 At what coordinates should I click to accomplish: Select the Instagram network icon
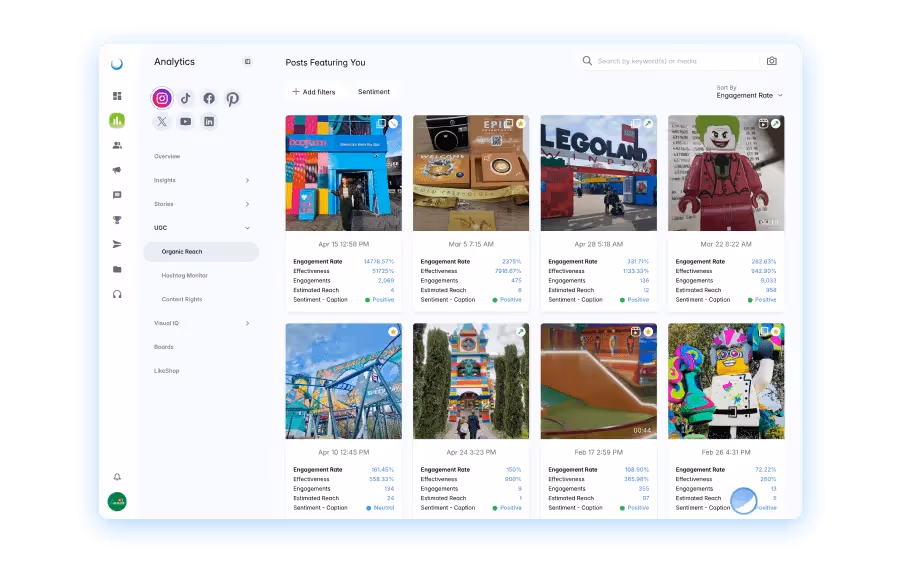coord(162,98)
